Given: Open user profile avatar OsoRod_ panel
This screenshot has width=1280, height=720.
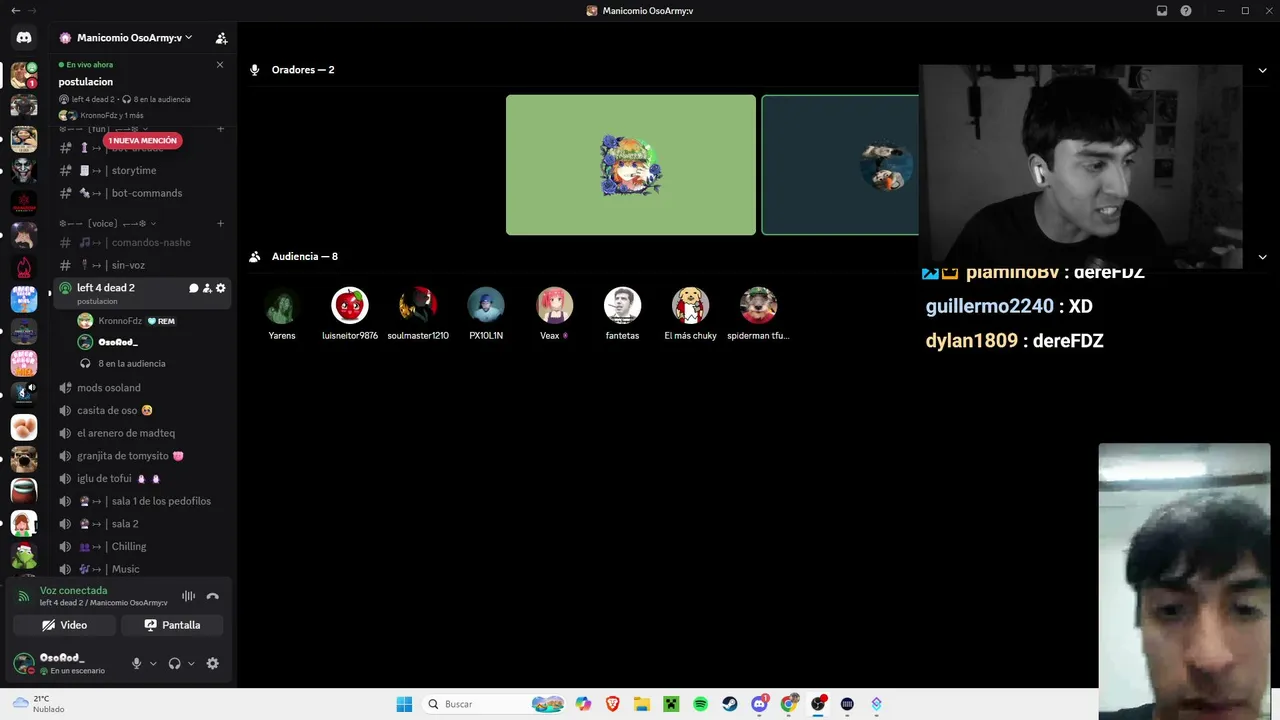Looking at the screenshot, I should [24, 663].
